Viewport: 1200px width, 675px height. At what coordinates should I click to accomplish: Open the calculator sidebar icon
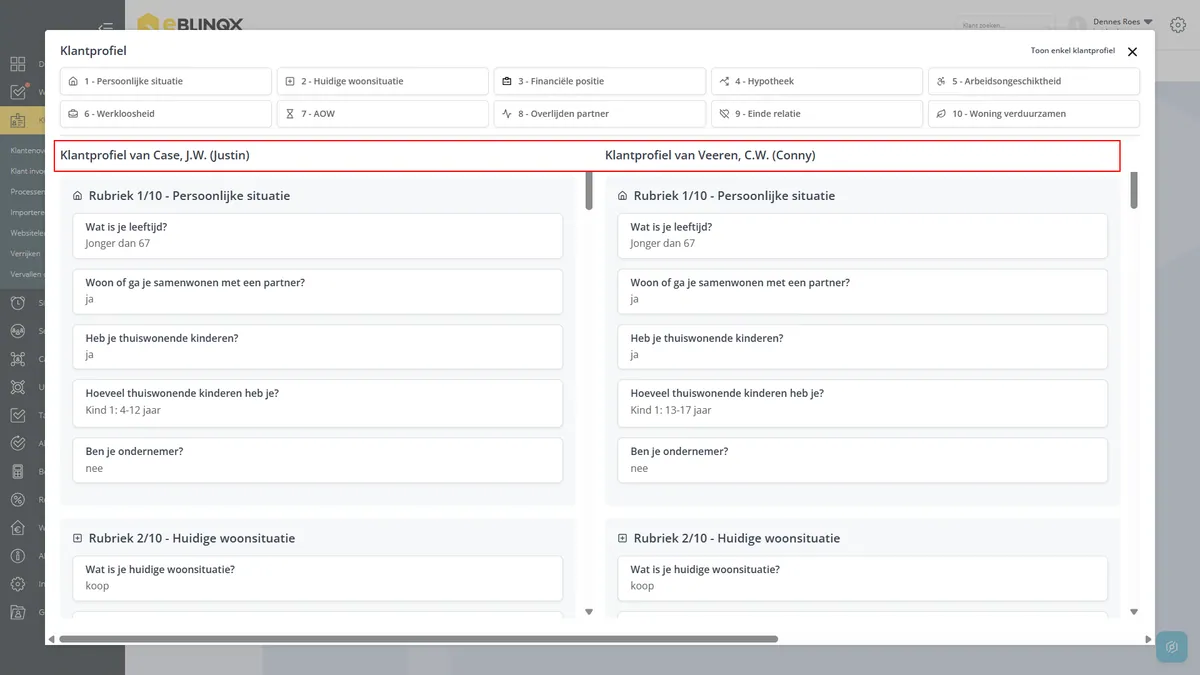[18, 471]
